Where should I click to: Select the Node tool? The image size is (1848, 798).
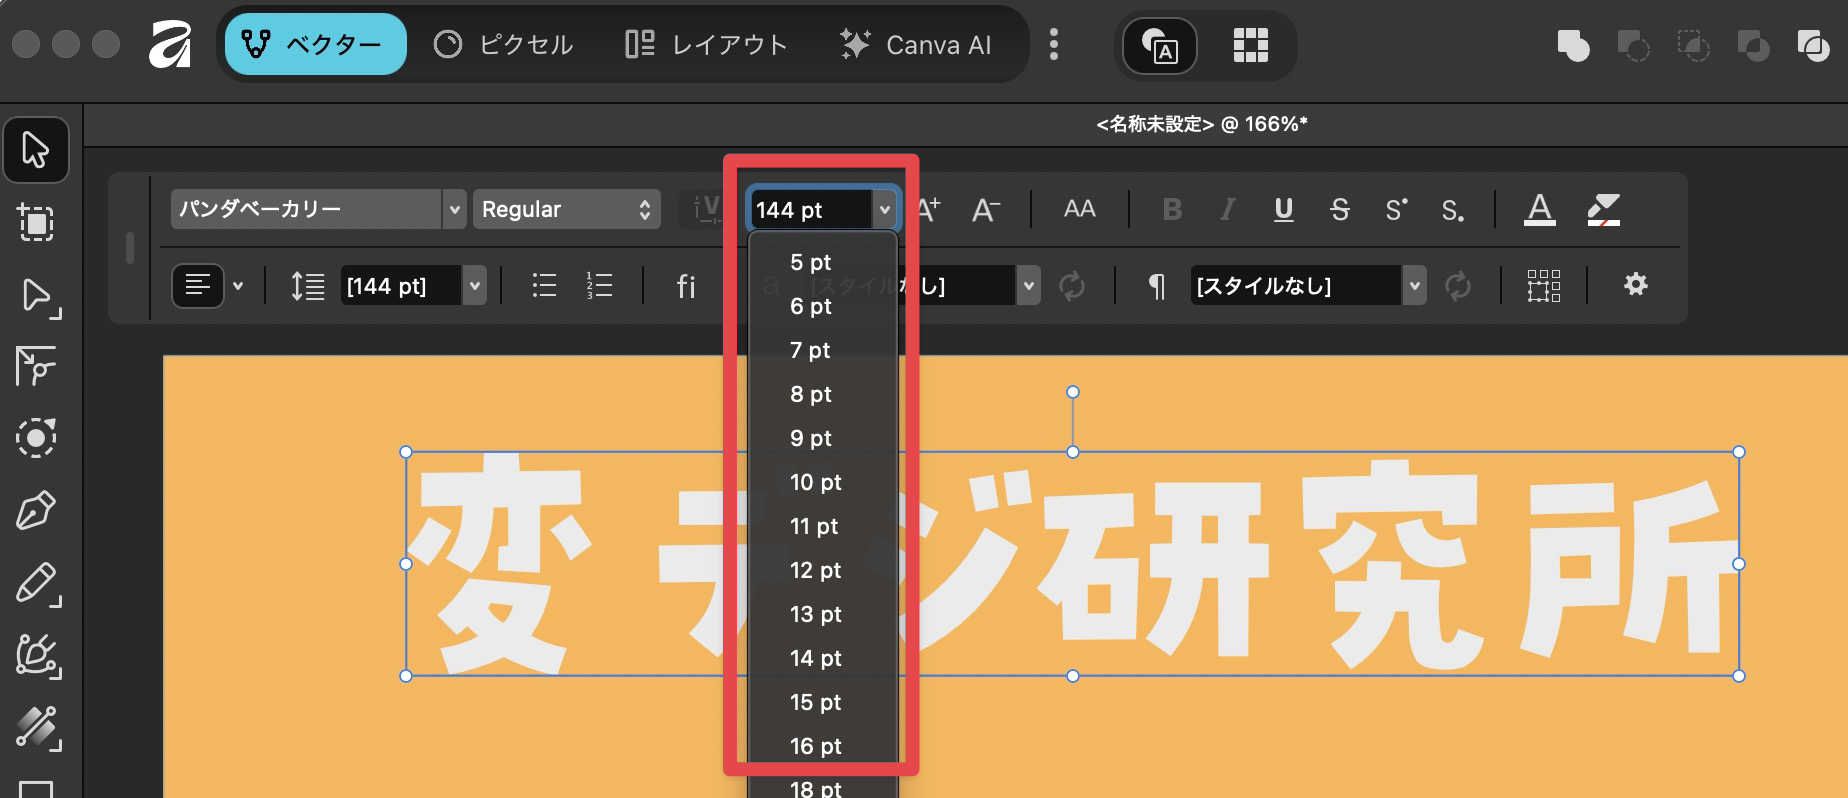point(38,297)
